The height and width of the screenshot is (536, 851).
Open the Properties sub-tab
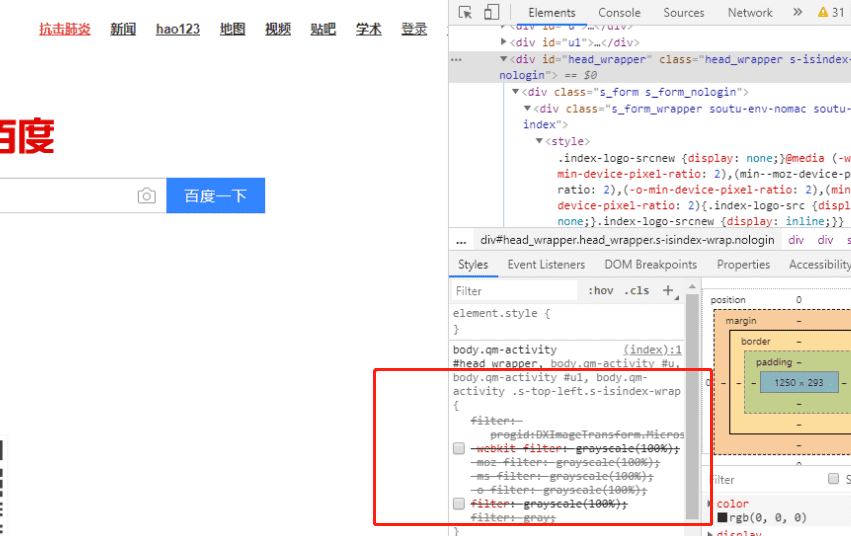743,264
